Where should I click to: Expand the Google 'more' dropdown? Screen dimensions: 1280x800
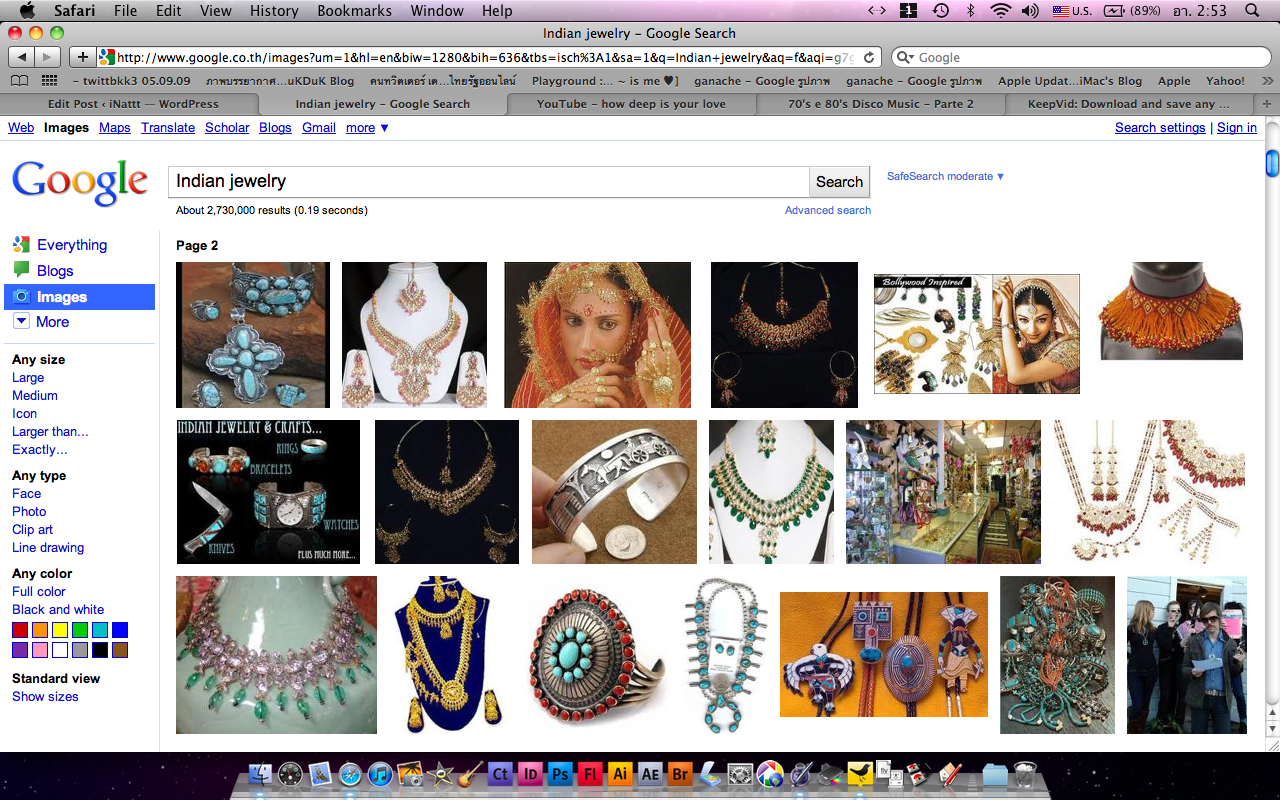[367, 128]
